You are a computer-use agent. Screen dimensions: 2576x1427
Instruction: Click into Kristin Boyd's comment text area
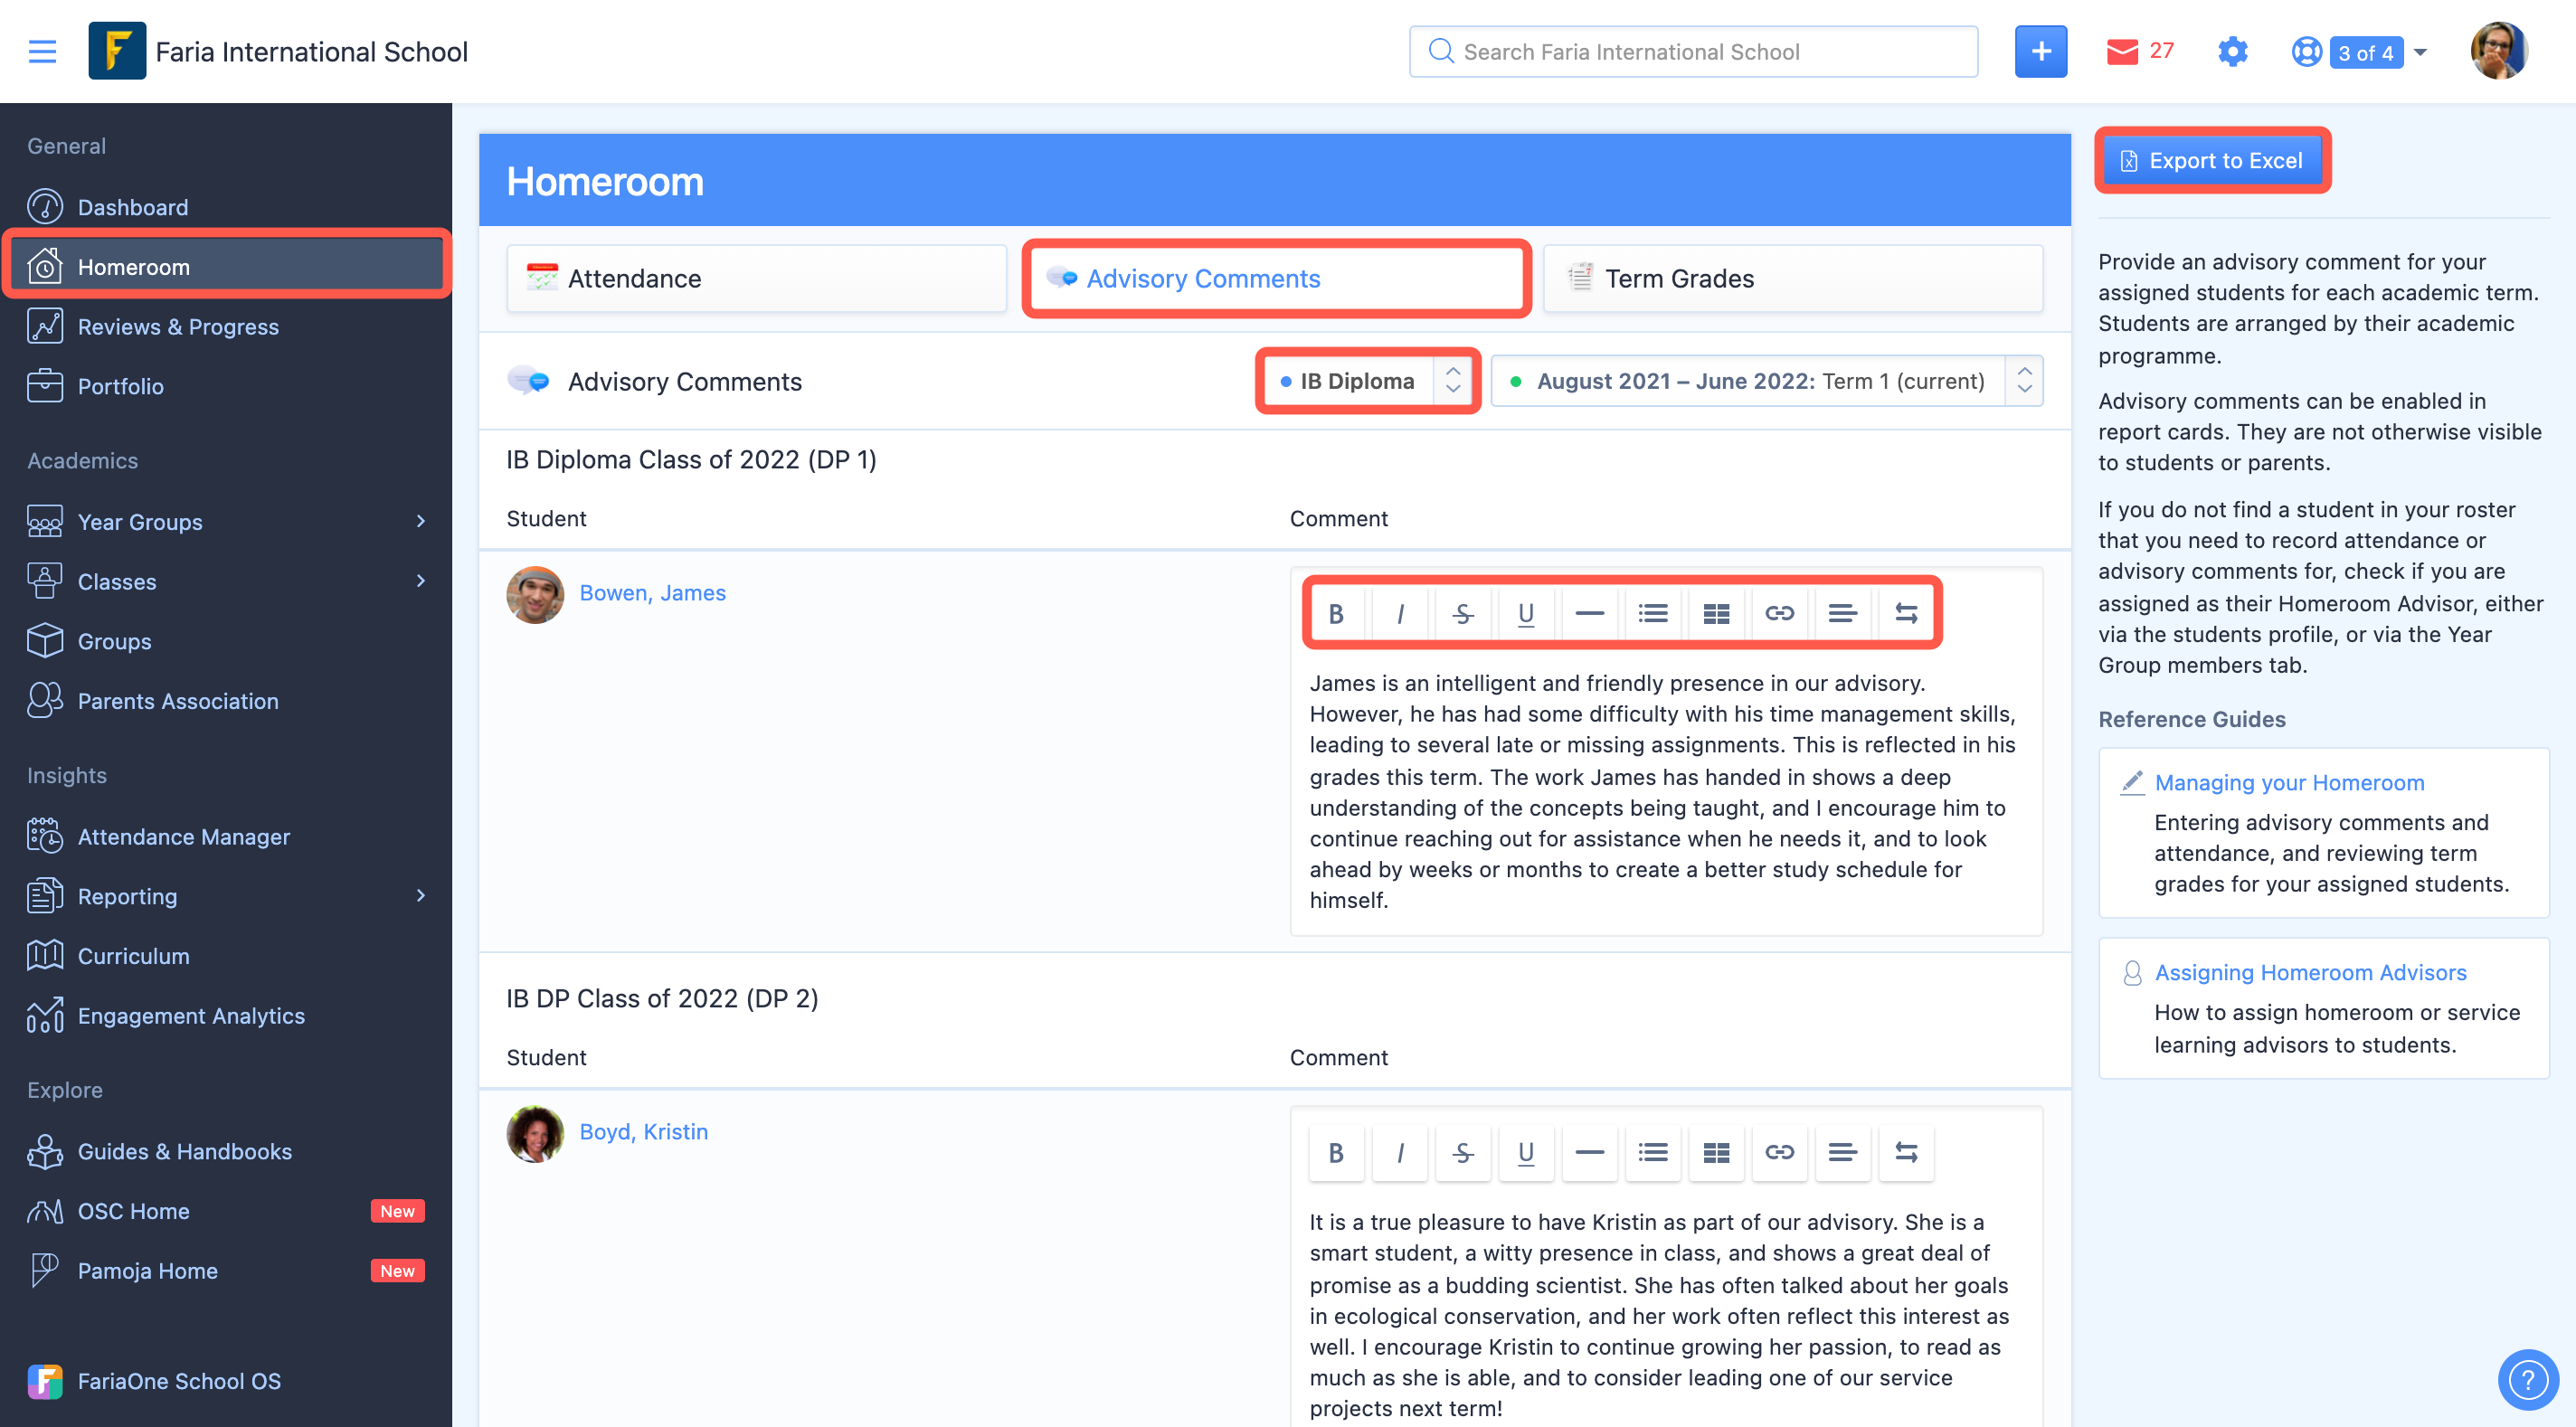click(1666, 1314)
